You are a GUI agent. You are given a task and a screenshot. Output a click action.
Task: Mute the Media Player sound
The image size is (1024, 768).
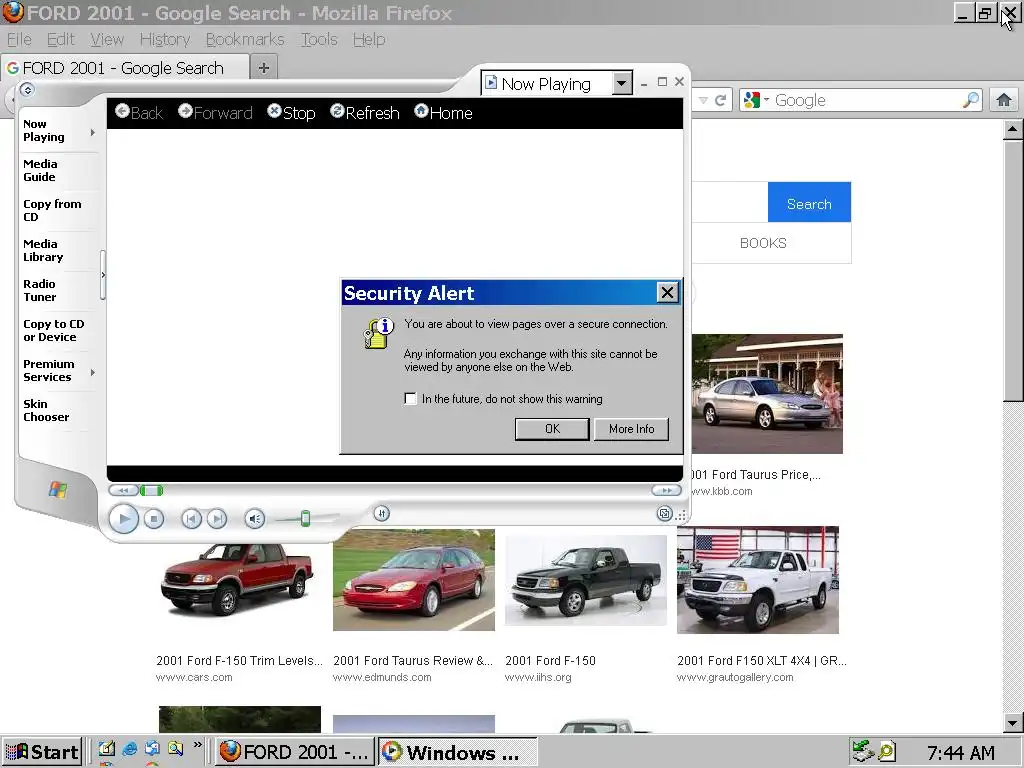tap(255, 519)
